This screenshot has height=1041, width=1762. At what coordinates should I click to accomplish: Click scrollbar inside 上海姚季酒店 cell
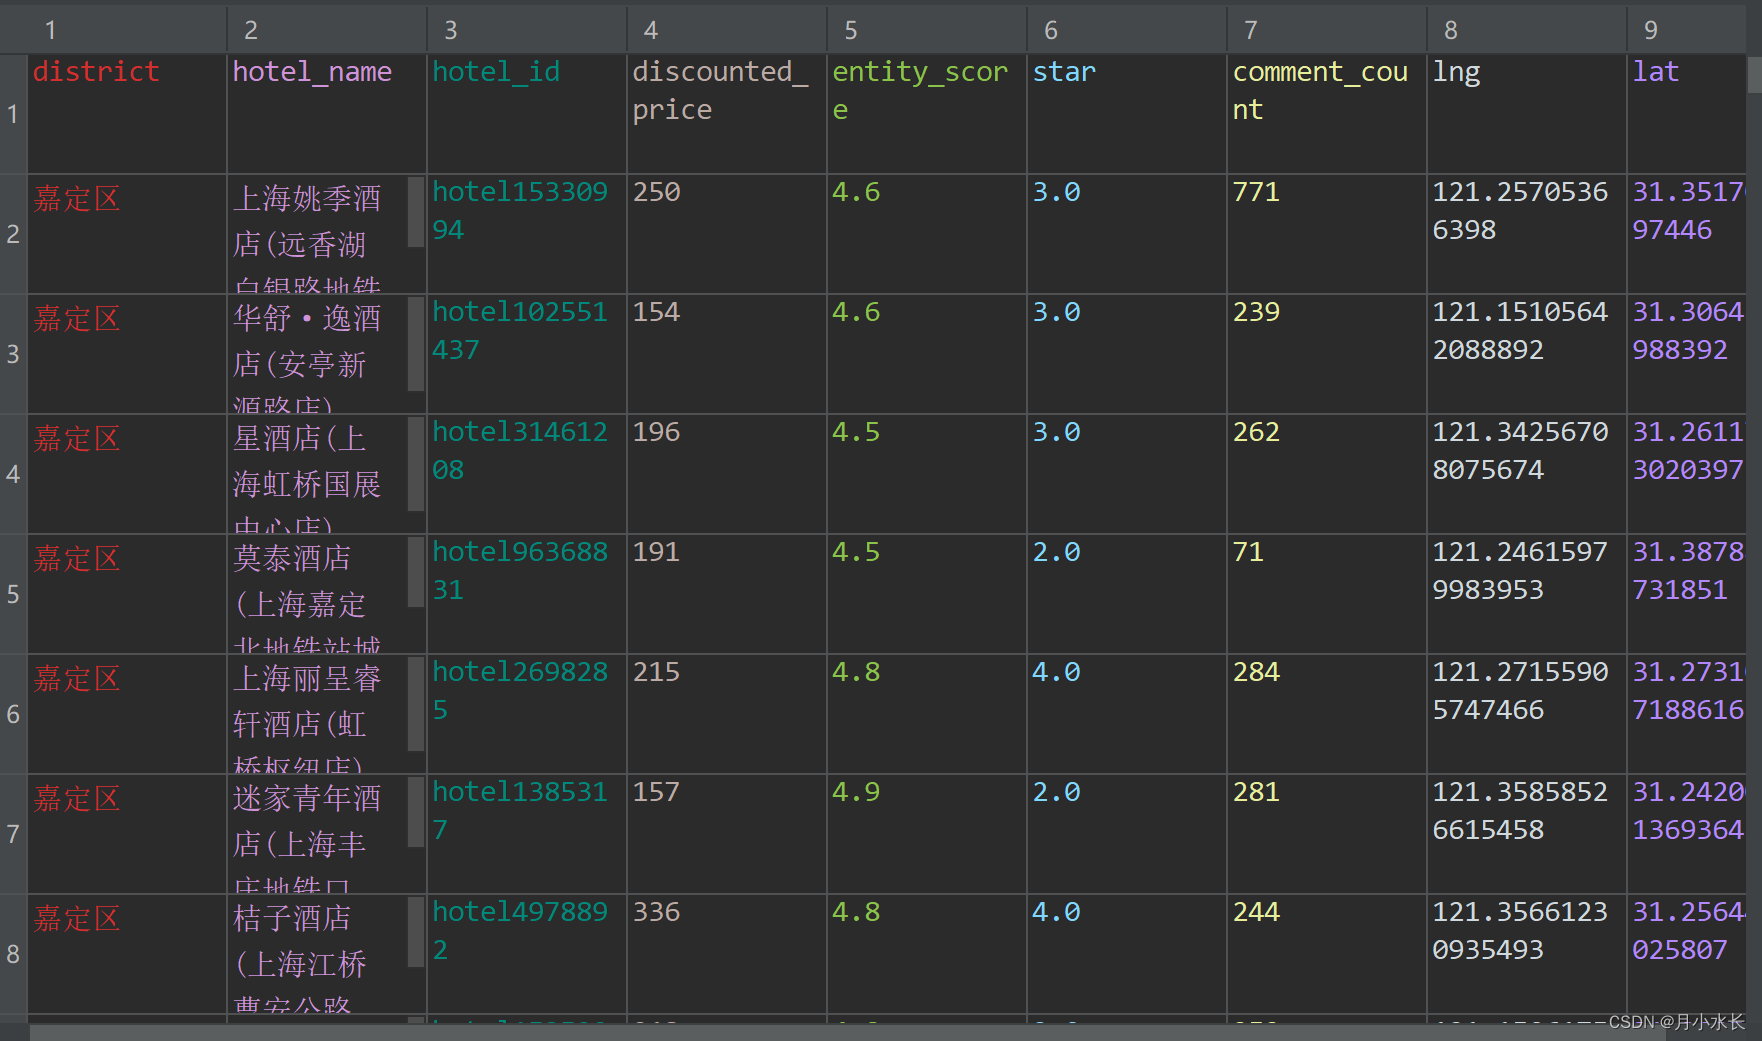416,212
